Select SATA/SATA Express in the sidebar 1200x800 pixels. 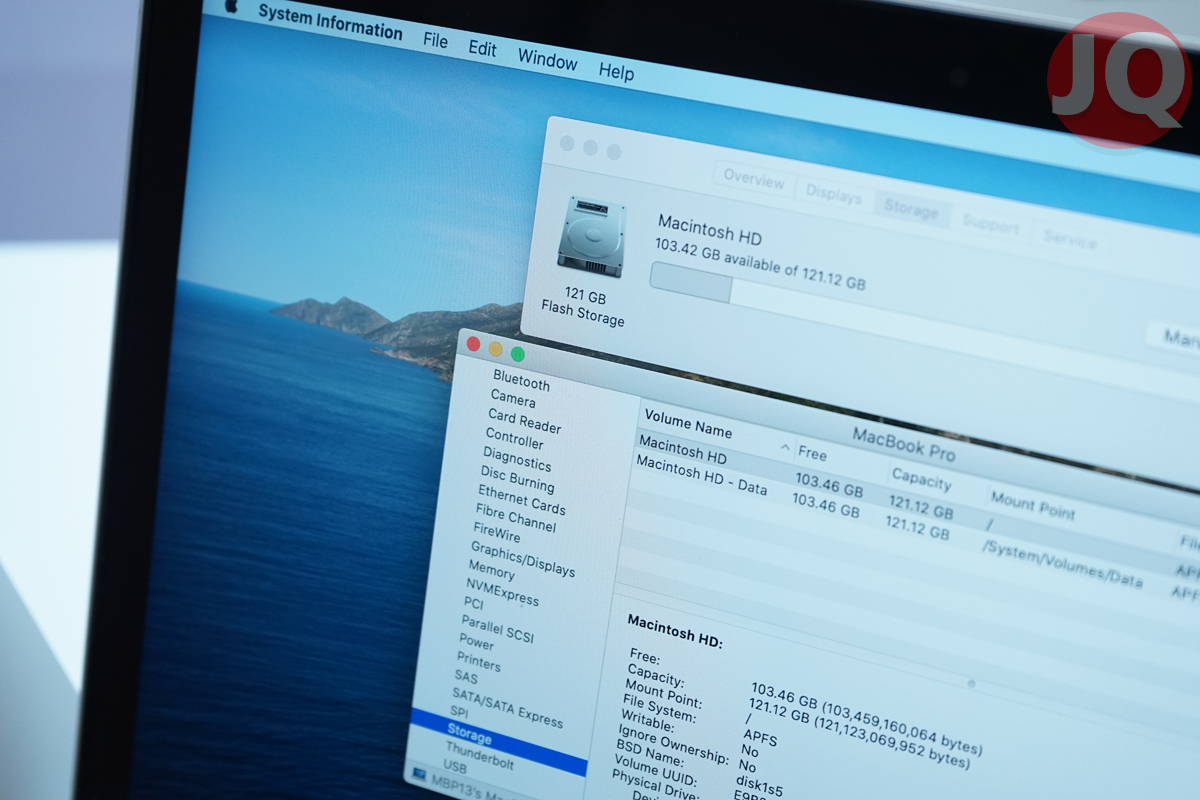click(507, 707)
